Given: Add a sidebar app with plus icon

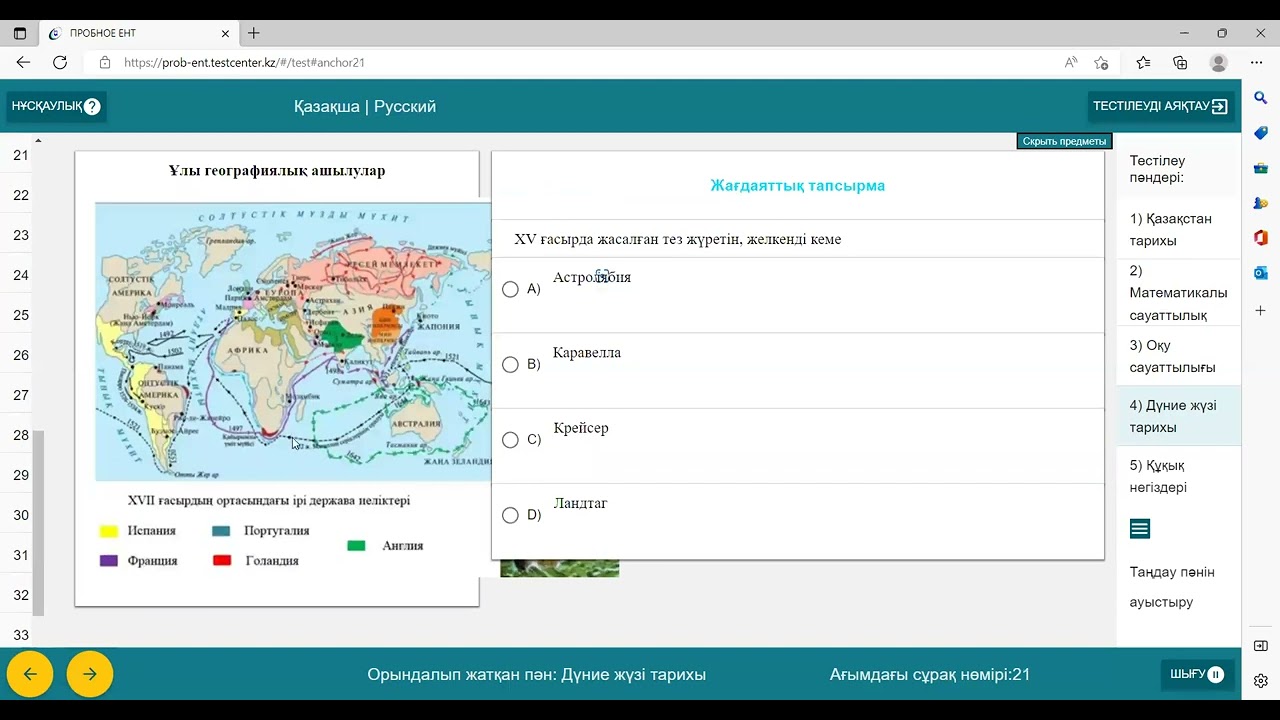Looking at the screenshot, I should coord(1260,311).
